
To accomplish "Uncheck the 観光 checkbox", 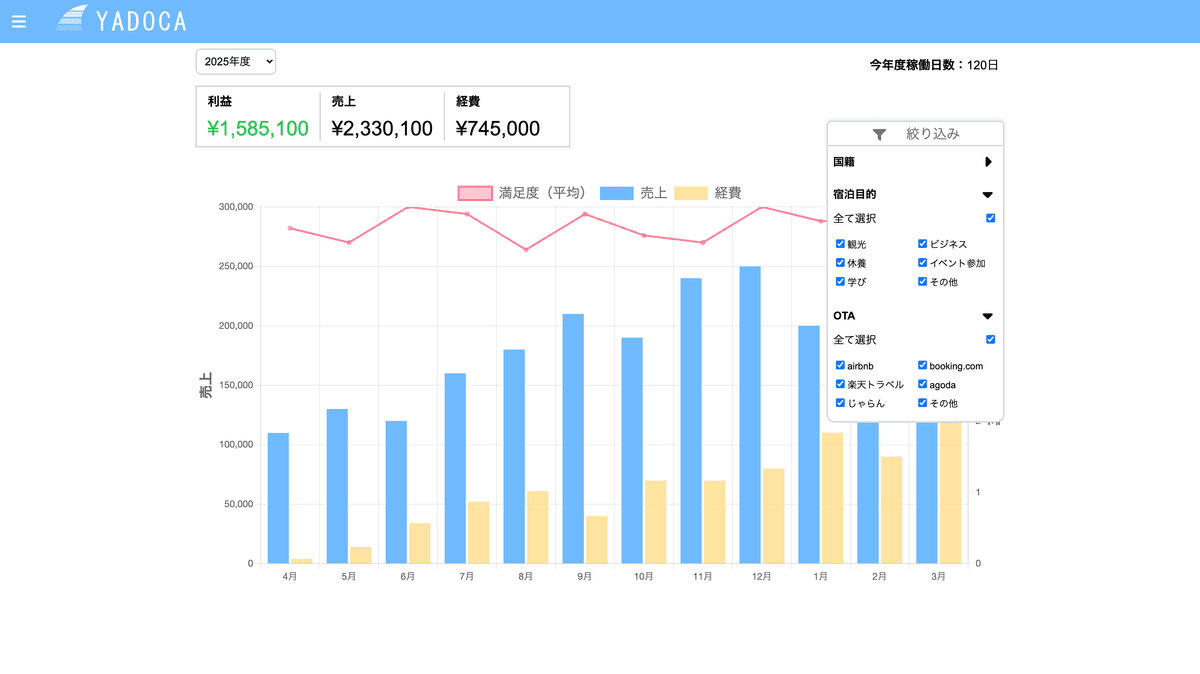I will (840, 244).
